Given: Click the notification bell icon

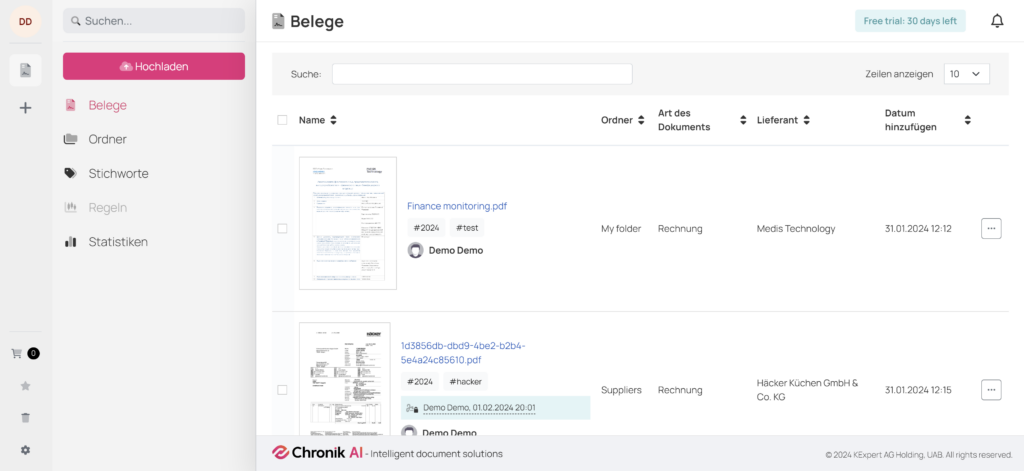Looking at the screenshot, I should click(x=996, y=21).
